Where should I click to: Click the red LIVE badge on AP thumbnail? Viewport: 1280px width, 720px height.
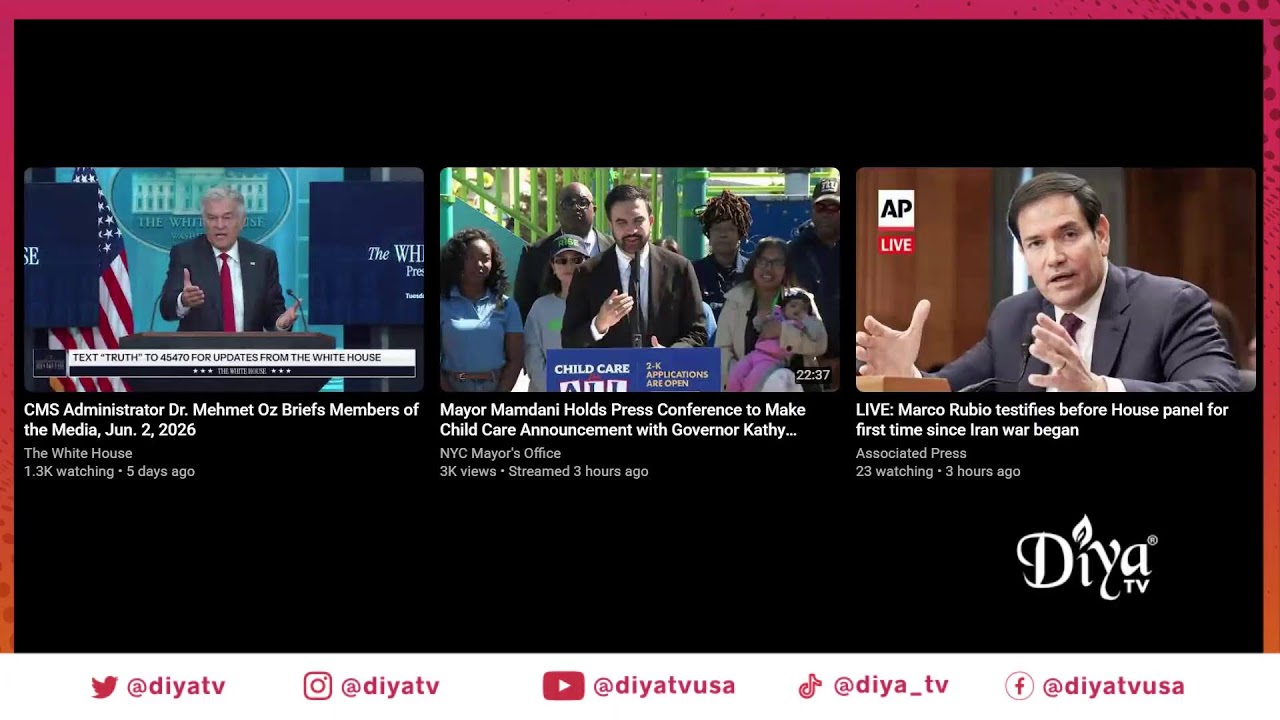[x=896, y=244]
